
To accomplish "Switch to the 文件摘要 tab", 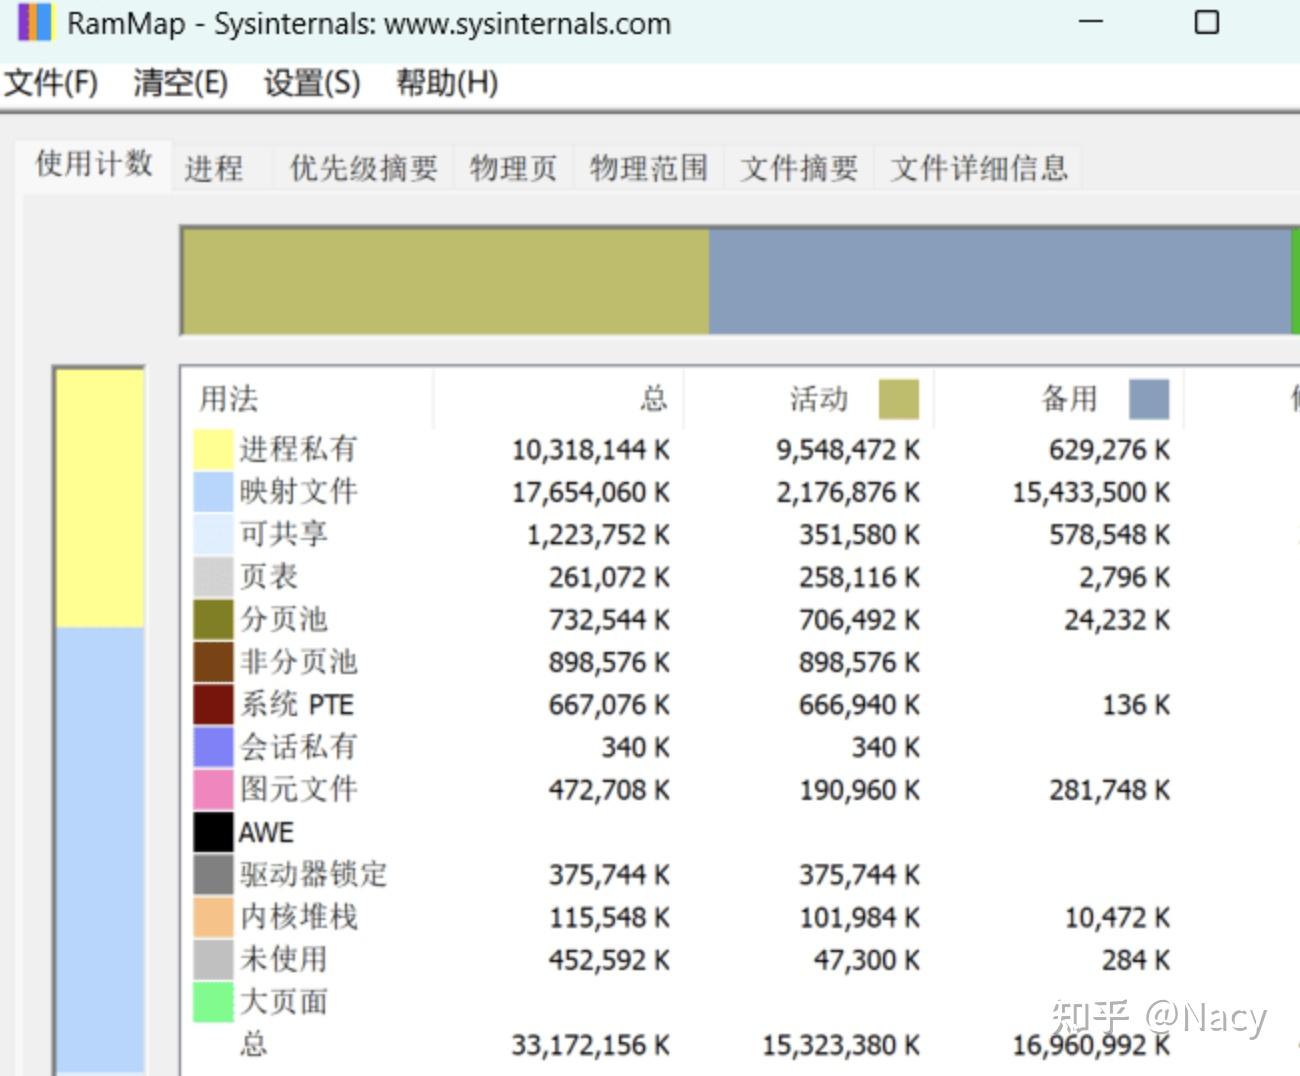I will point(798,167).
